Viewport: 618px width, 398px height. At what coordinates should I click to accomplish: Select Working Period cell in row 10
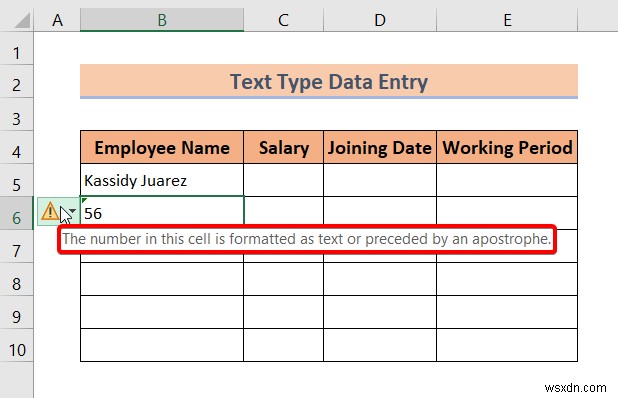coord(507,345)
